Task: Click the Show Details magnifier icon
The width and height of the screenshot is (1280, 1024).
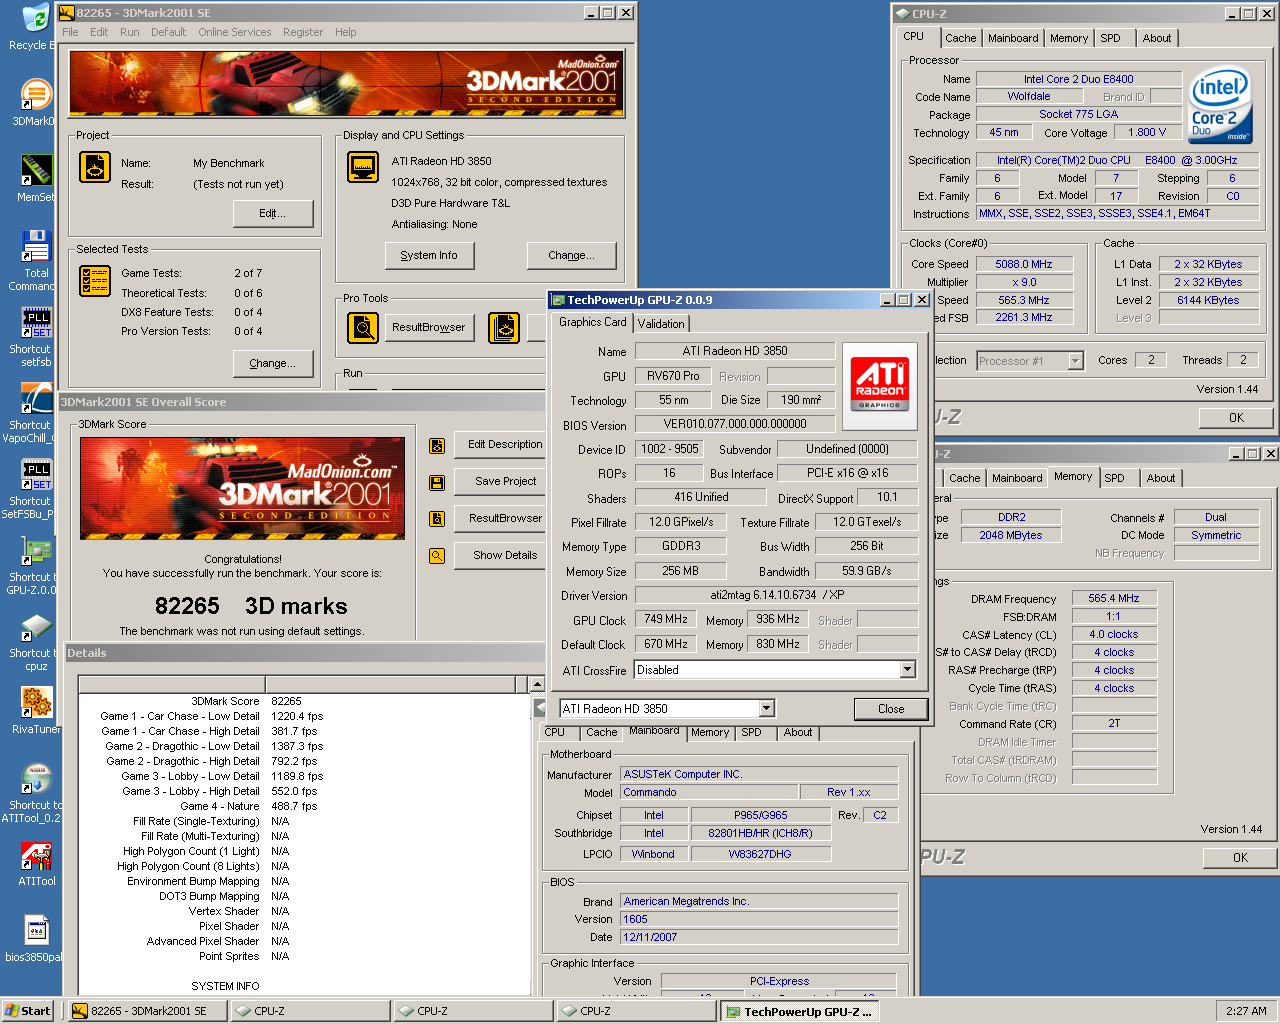Action: (x=437, y=556)
